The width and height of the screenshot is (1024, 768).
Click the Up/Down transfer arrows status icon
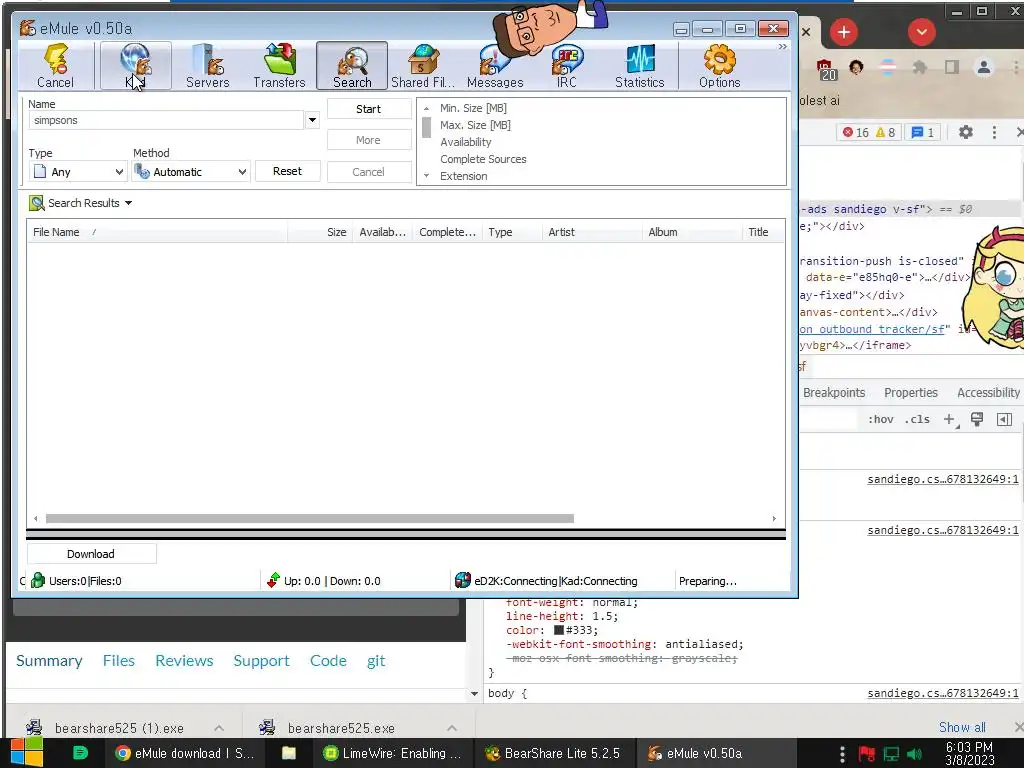pos(273,580)
